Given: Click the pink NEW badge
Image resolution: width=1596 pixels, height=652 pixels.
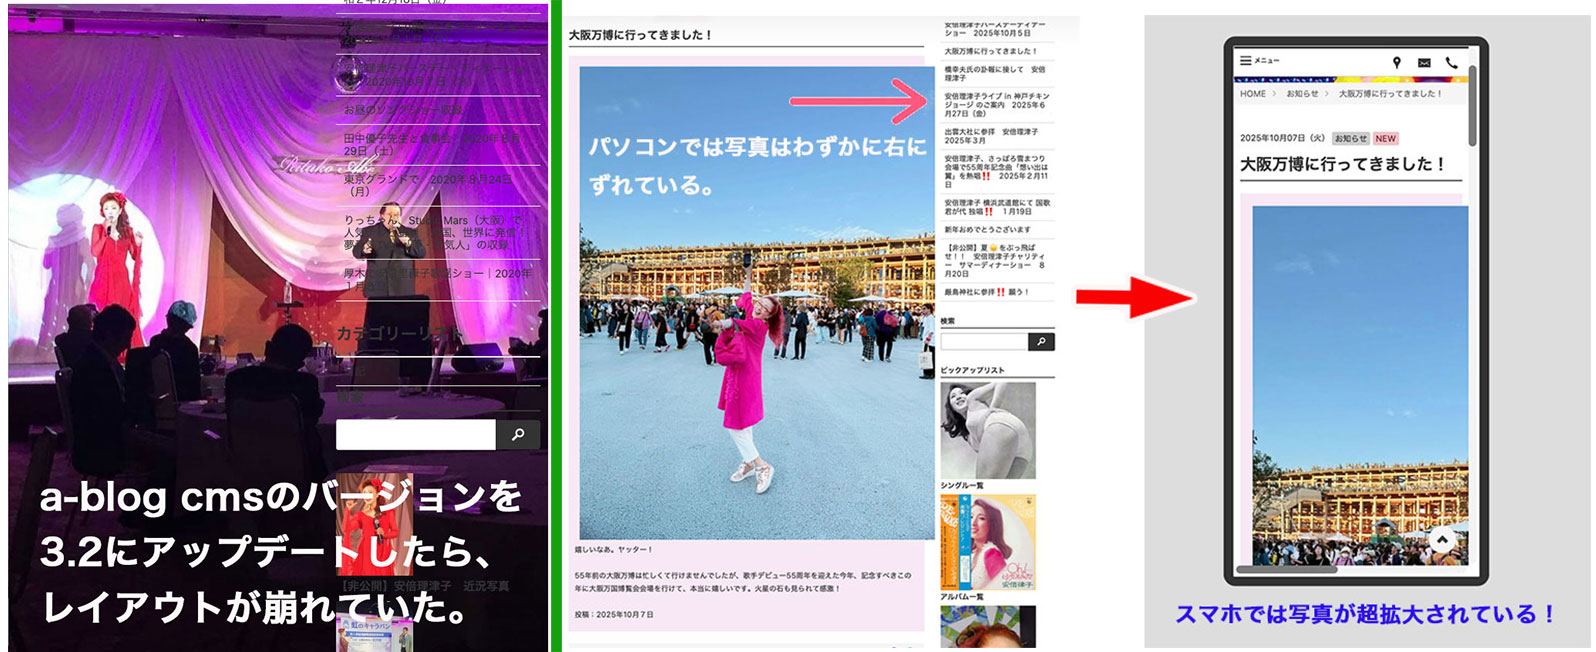Looking at the screenshot, I should click(x=1385, y=139).
